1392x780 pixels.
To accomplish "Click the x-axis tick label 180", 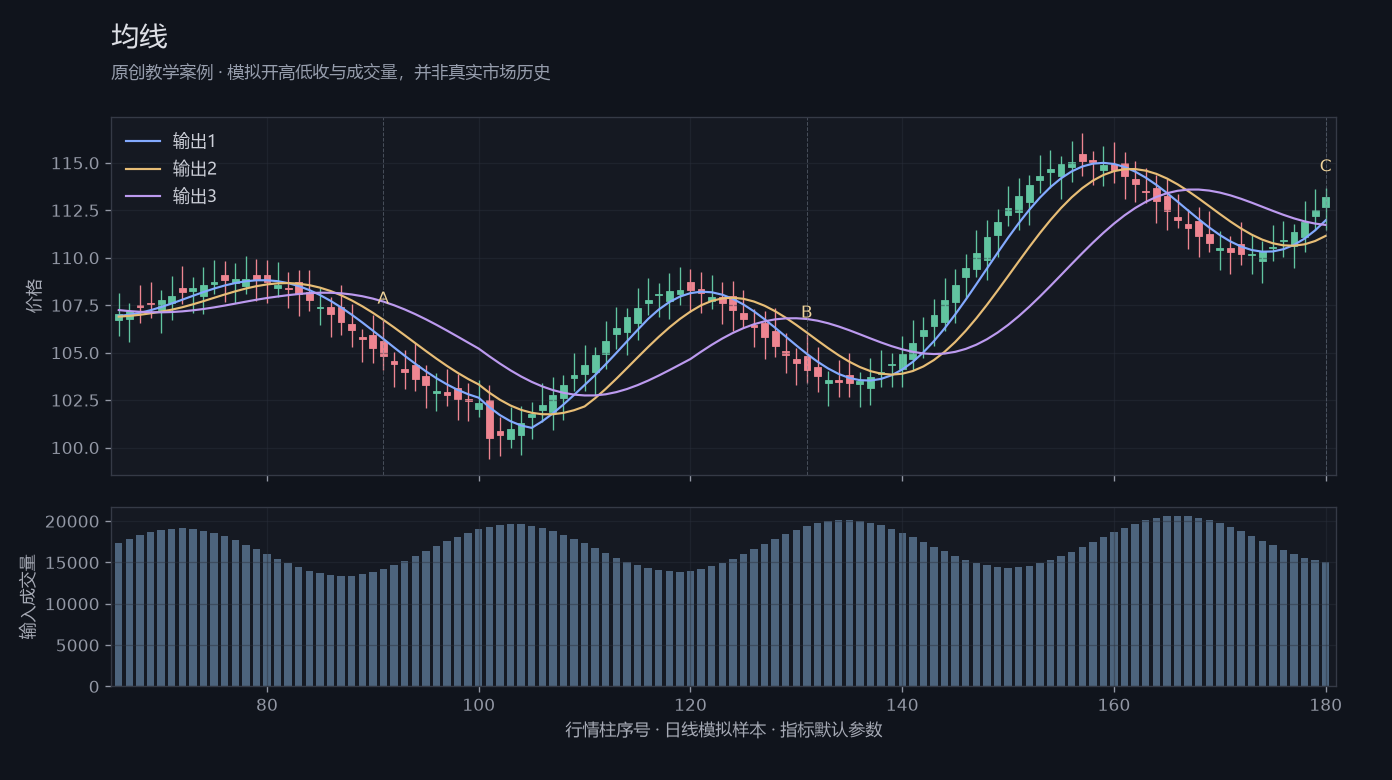I will click(x=1326, y=703).
